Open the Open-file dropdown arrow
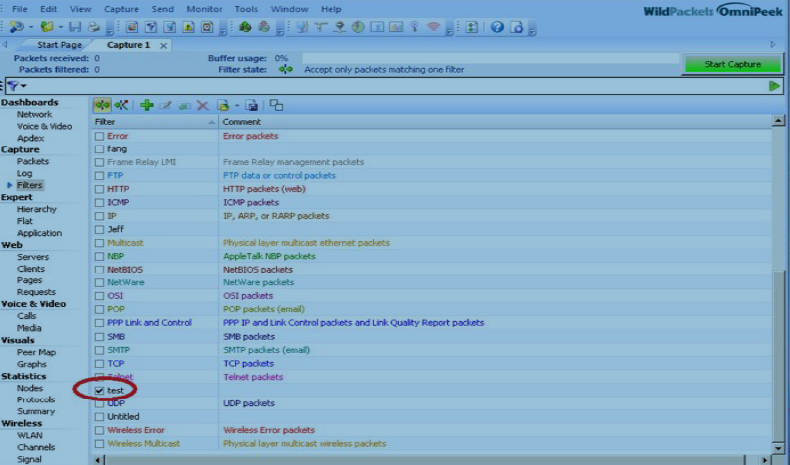Viewport: 790px width, 465px height. tap(61, 27)
